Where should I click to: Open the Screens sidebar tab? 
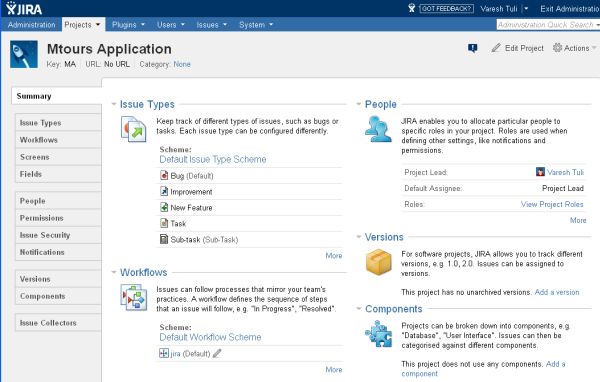[58, 157]
